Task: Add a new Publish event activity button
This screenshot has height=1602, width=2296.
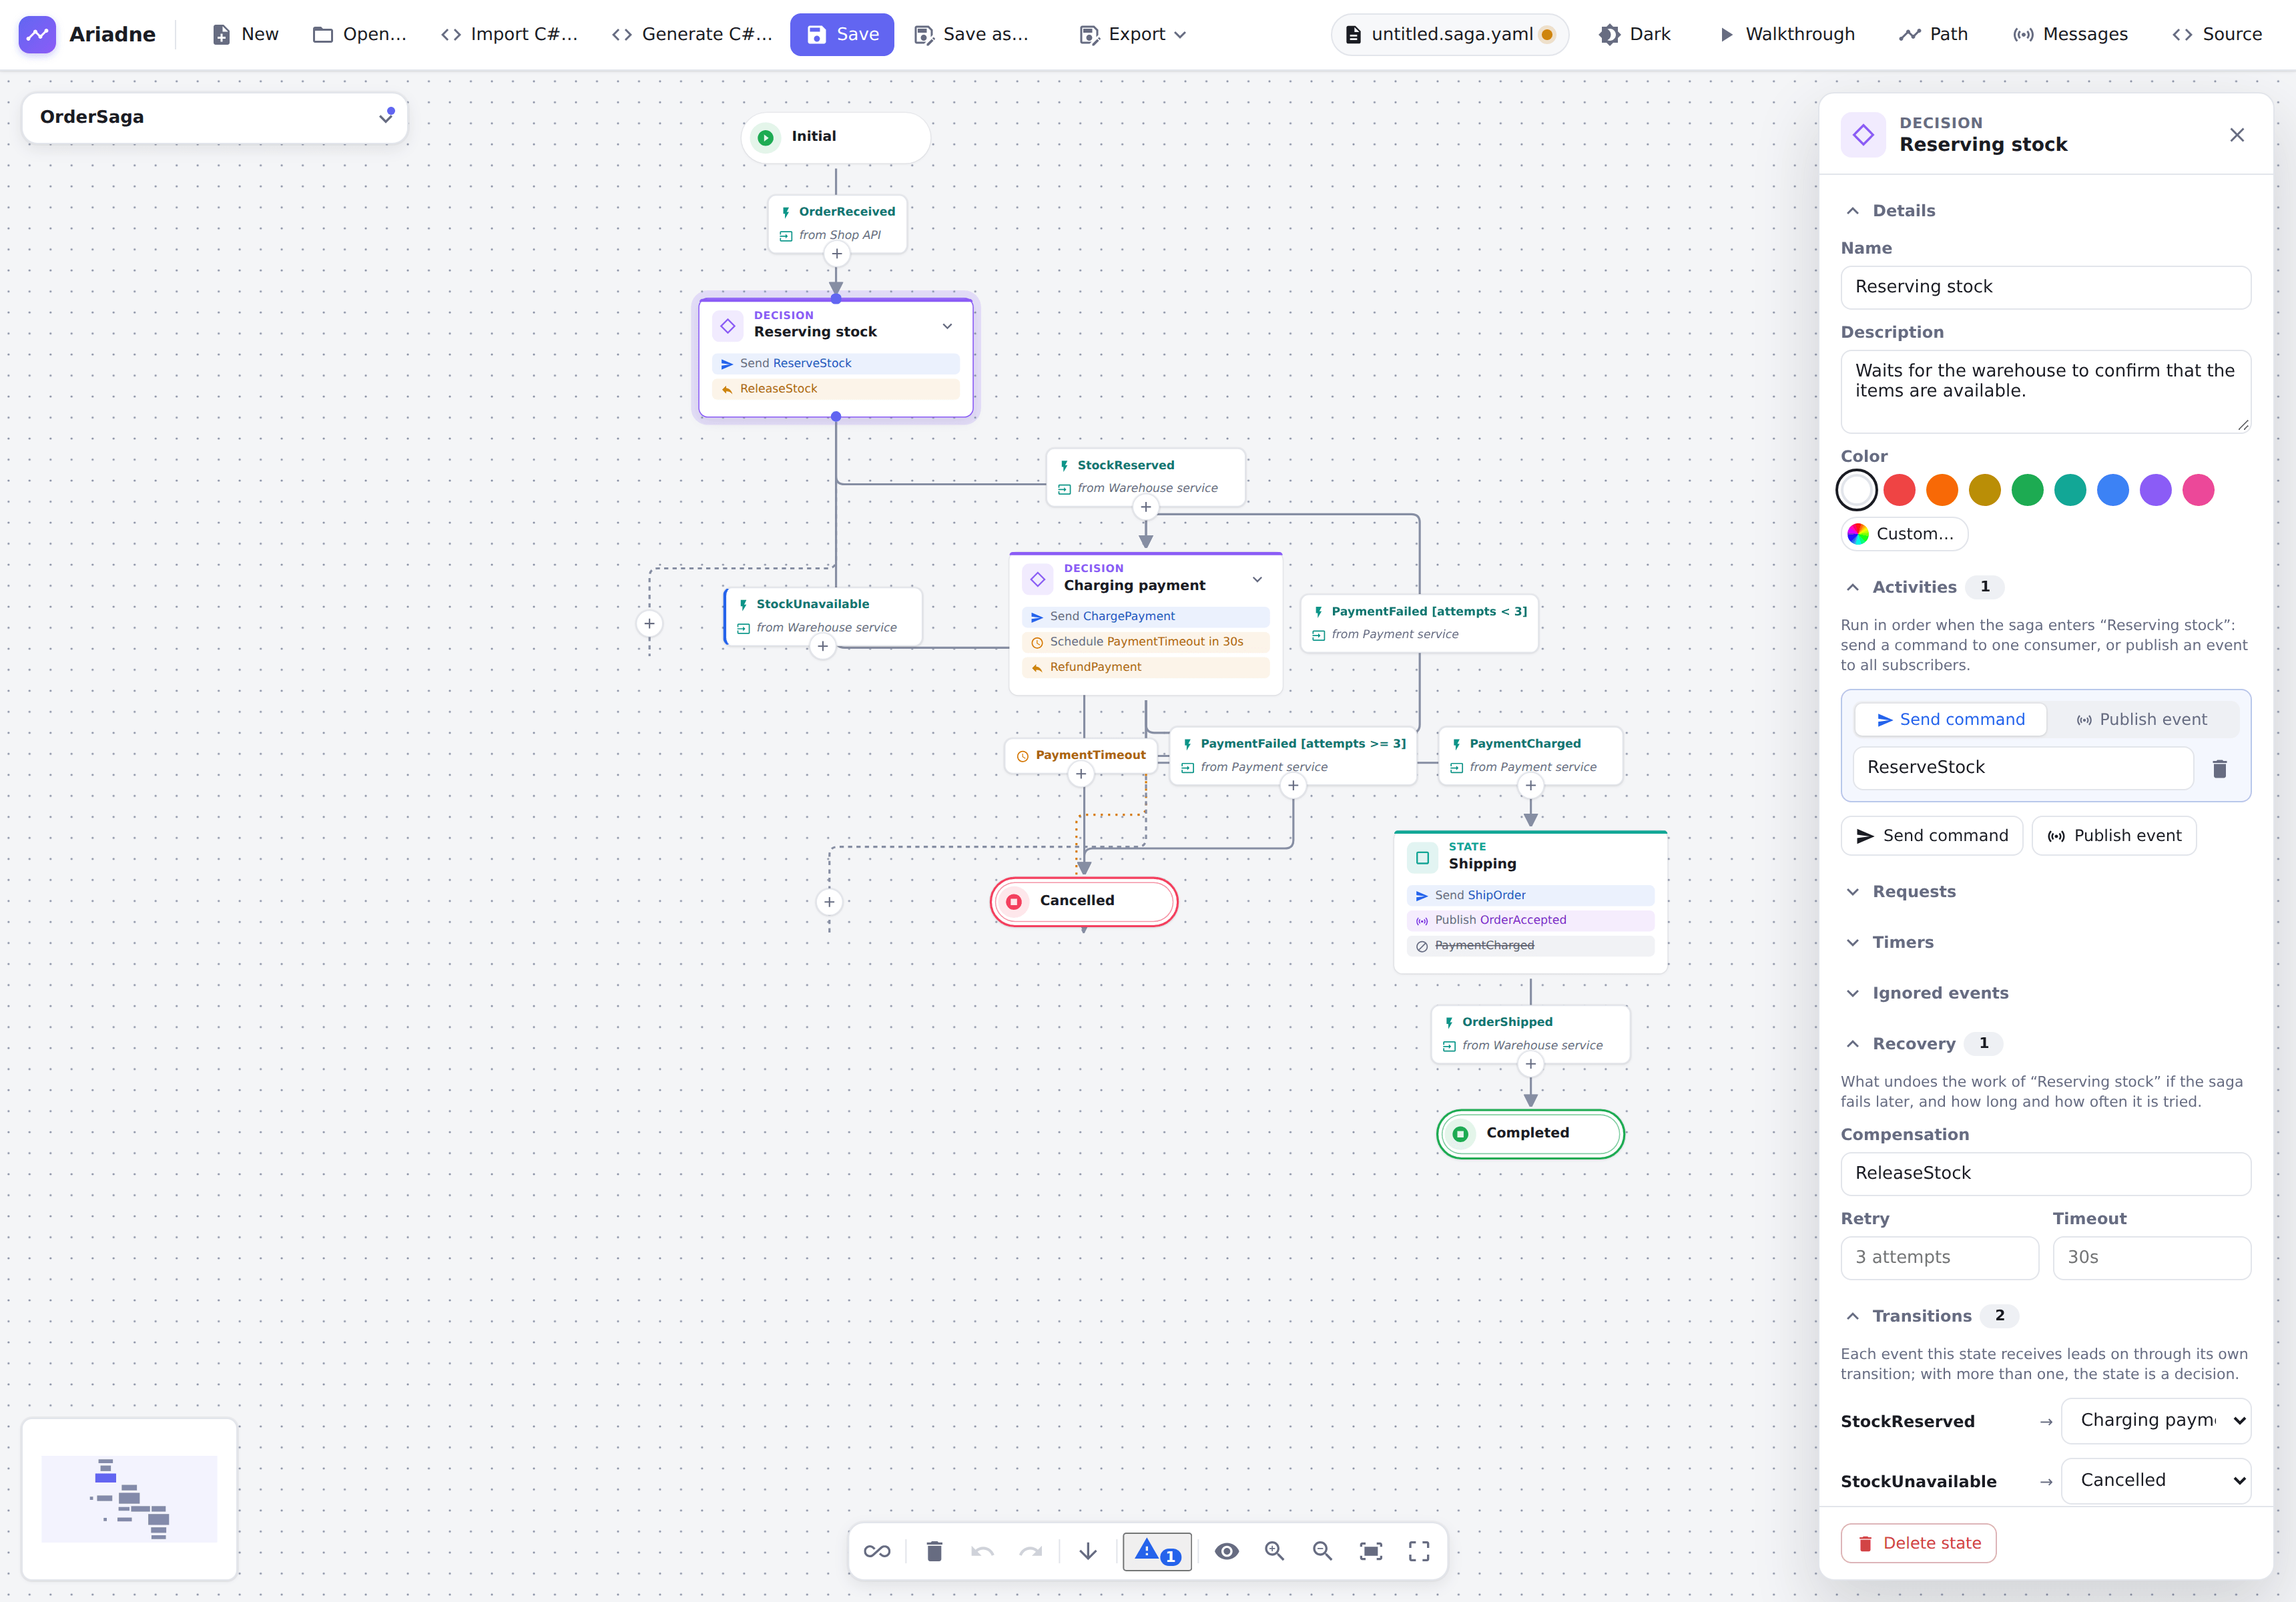Action: [x=2114, y=836]
